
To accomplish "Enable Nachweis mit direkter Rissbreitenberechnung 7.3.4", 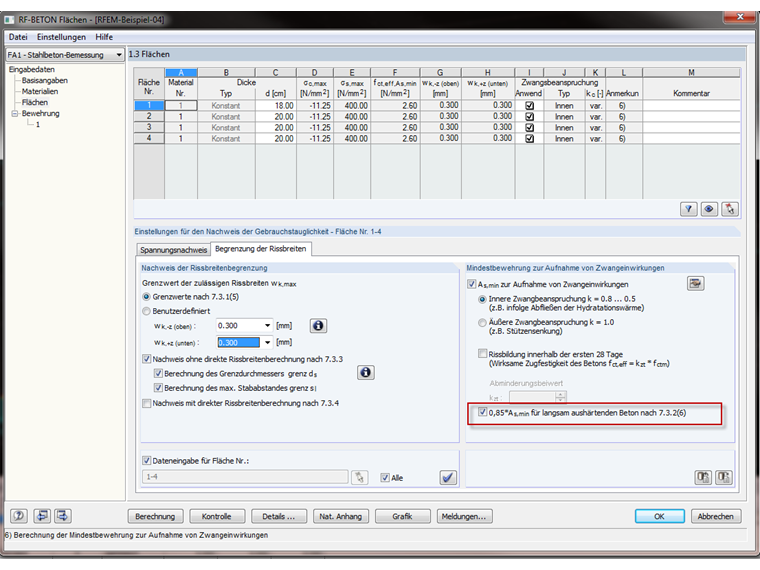I will point(146,403).
